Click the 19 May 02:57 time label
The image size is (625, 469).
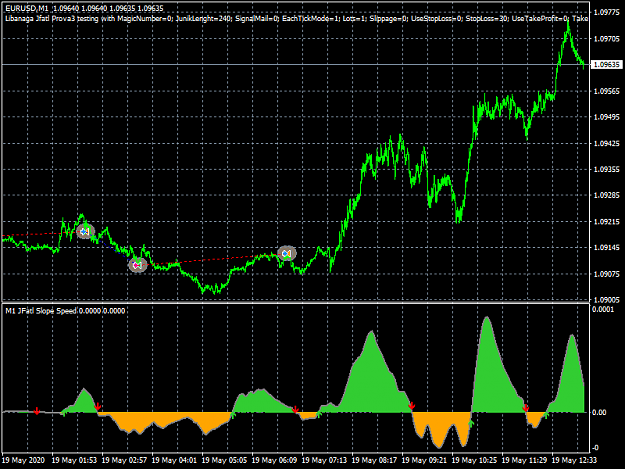(124, 460)
